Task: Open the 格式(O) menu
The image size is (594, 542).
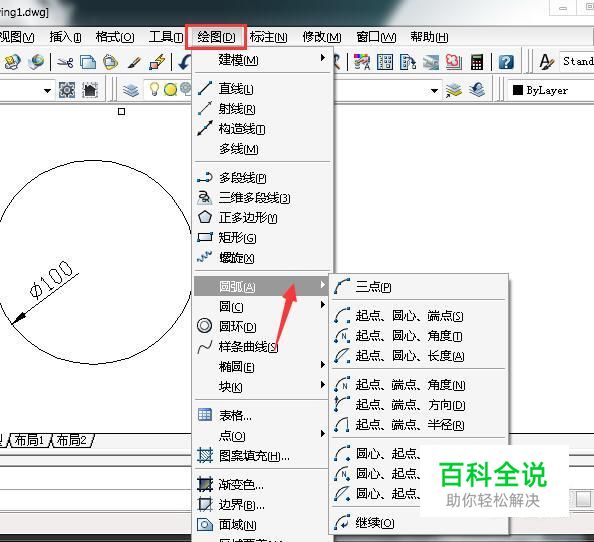Action: pyautogui.click(x=115, y=37)
